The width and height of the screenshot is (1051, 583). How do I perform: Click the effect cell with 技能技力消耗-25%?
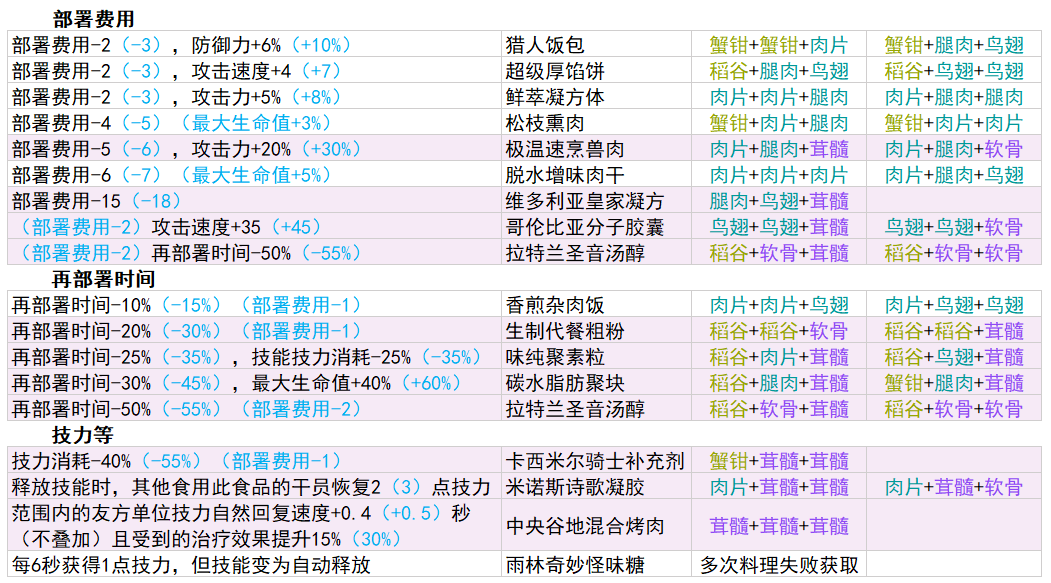(254, 357)
